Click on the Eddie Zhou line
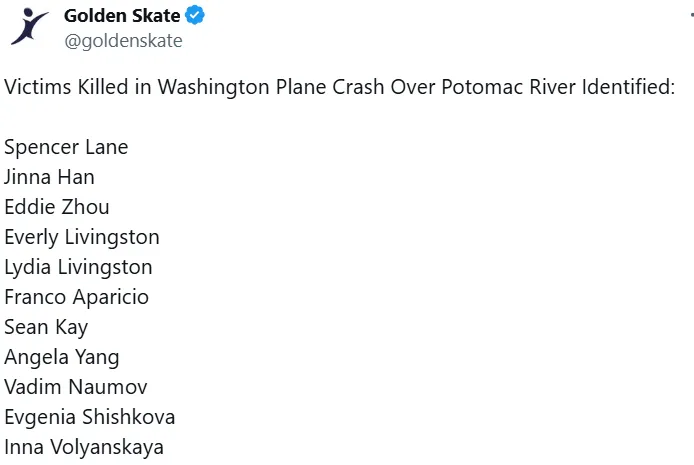This screenshot has width=694, height=465. pyautogui.click(x=57, y=207)
